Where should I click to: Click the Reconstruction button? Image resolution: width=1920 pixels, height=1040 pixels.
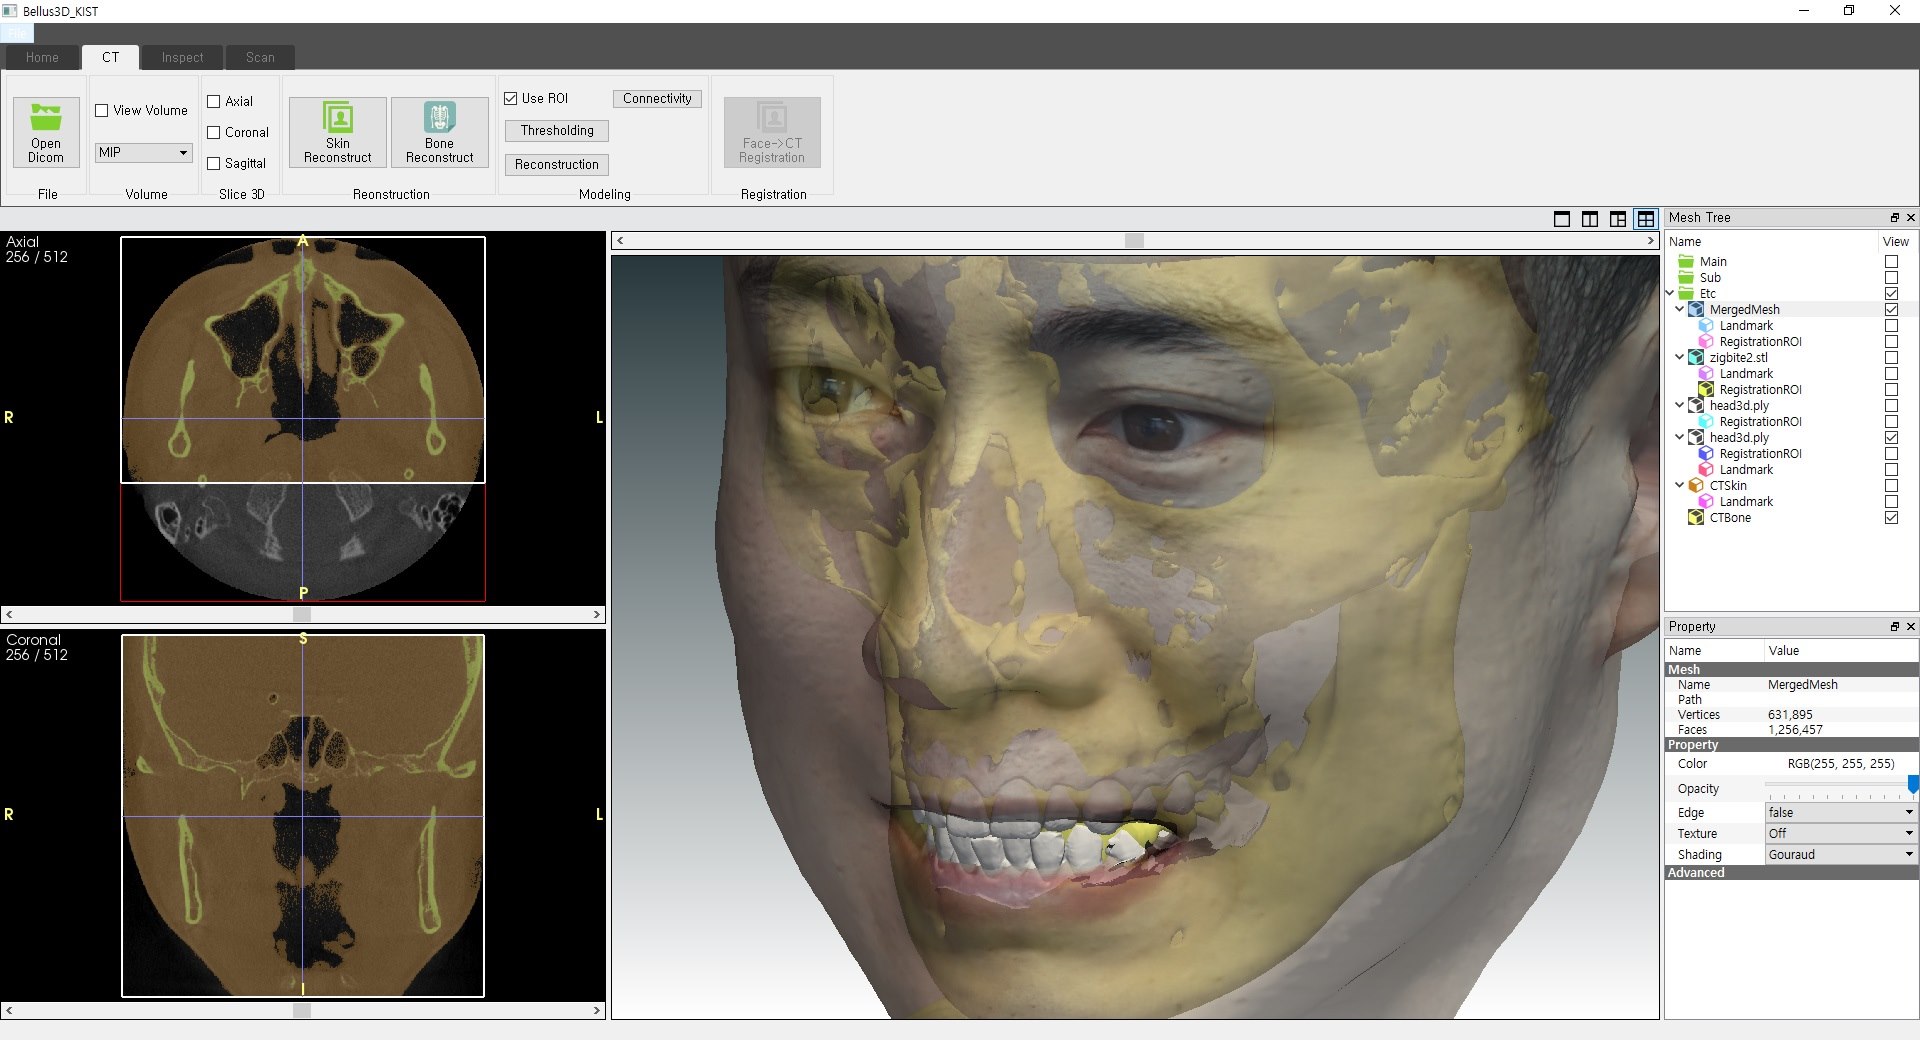pyautogui.click(x=557, y=165)
